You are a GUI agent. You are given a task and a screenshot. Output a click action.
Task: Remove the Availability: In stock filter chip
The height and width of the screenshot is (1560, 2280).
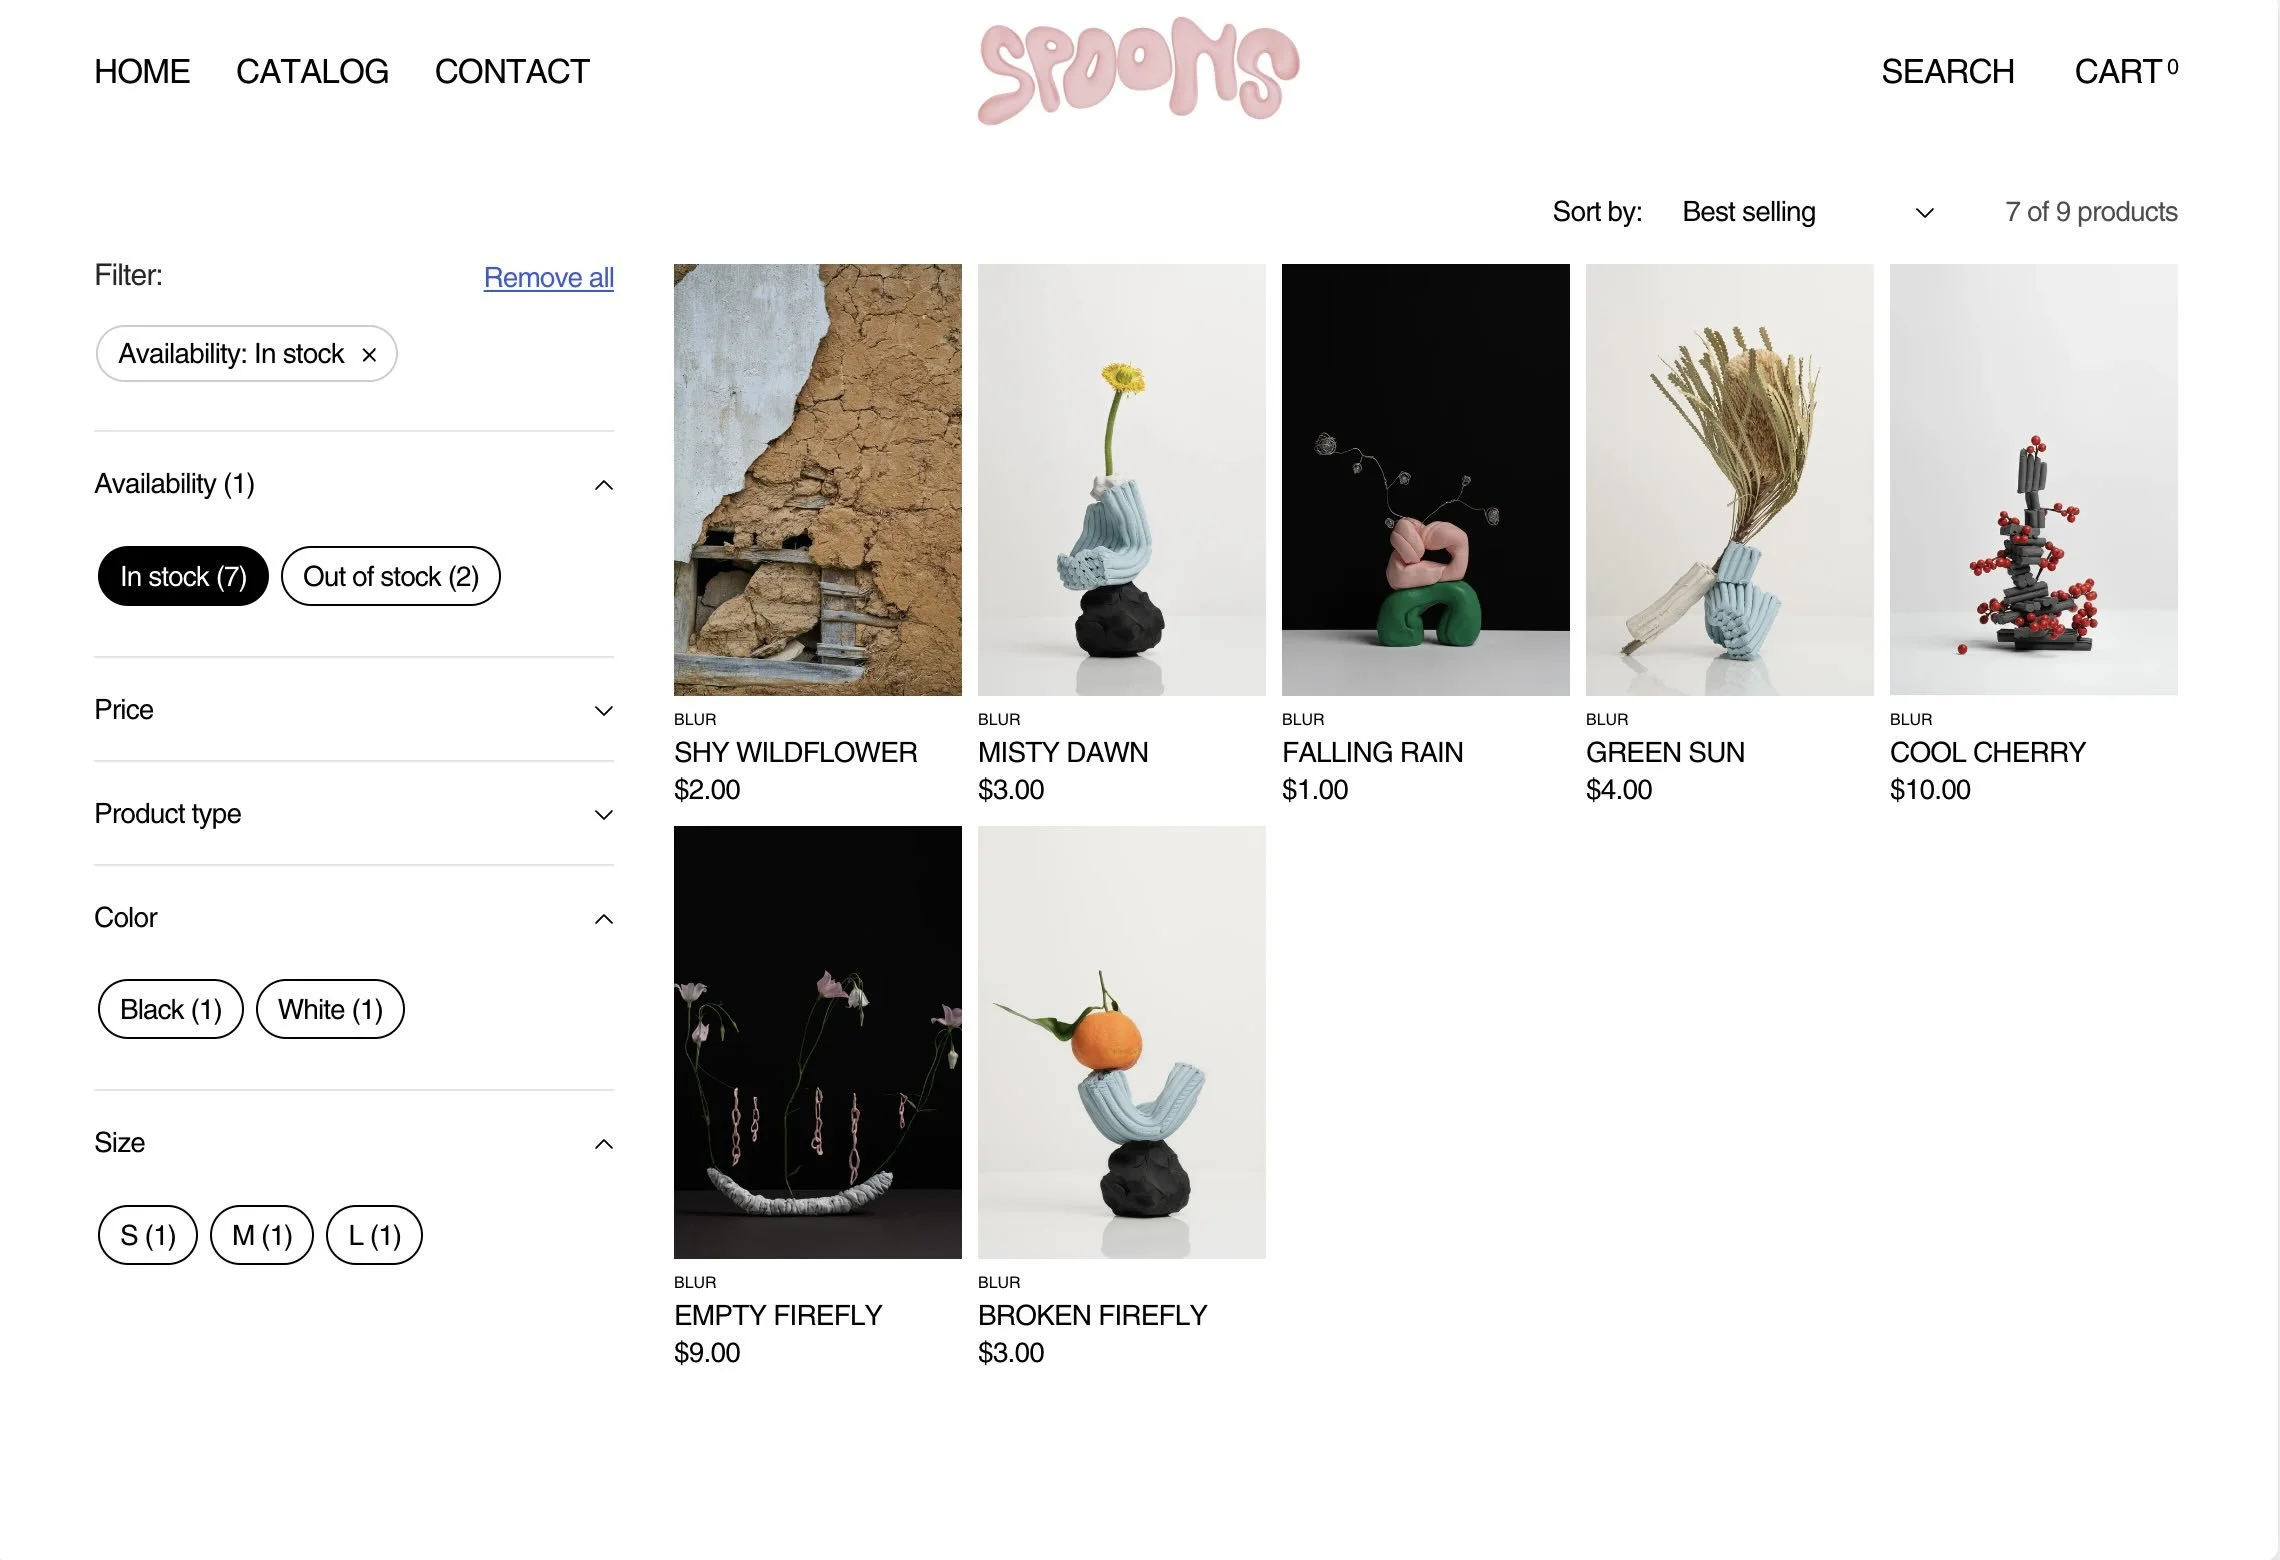369,355
